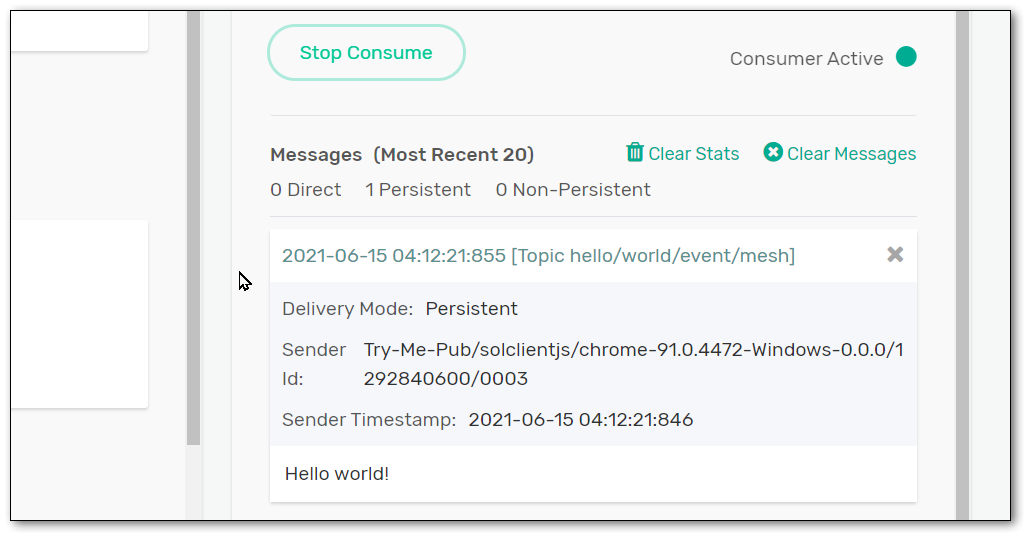
Task: Click the message header timestamp and topic
Action: pyautogui.click(x=538, y=256)
